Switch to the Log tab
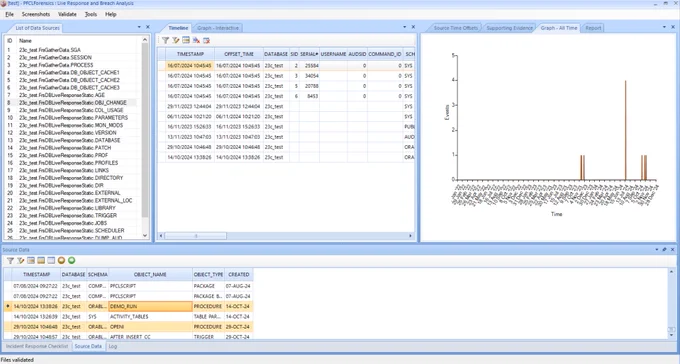This screenshot has width=680, height=364. (x=113, y=346)
